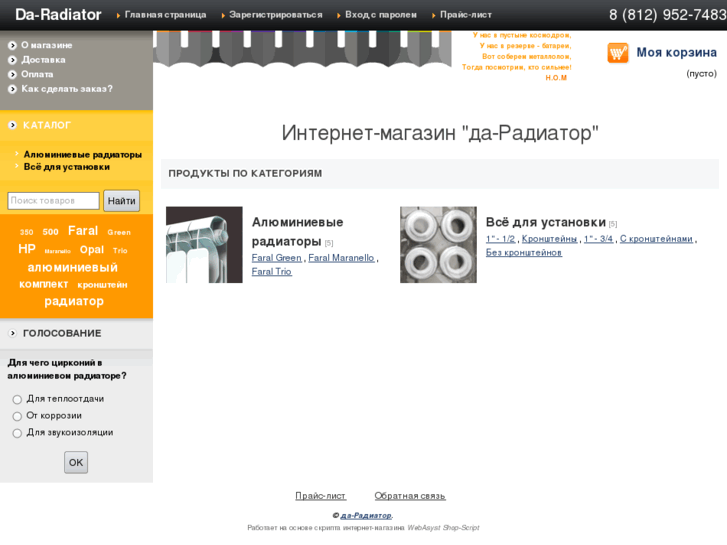
Task: Click the WebAsyst Shop-Script footer text
Action: coord(443,528)
